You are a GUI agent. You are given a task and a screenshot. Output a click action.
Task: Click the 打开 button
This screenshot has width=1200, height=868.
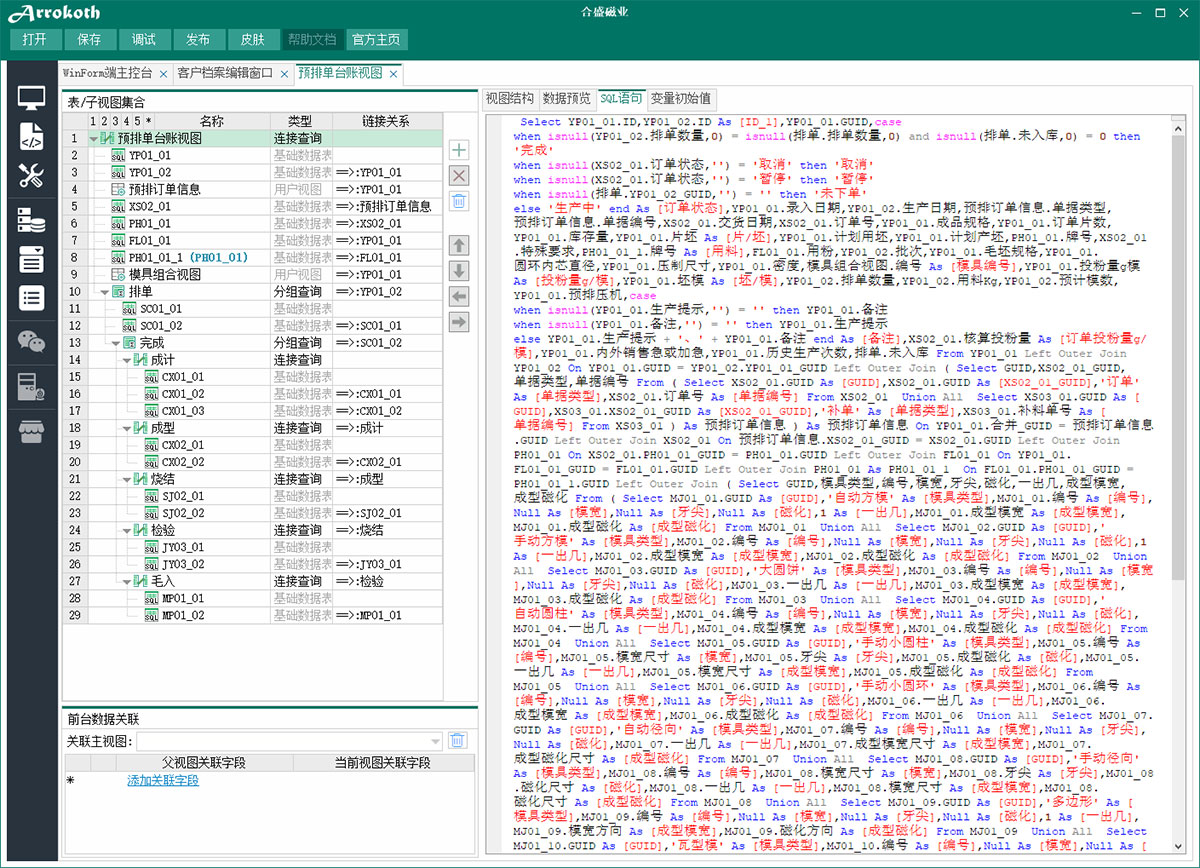pos(35,39)
